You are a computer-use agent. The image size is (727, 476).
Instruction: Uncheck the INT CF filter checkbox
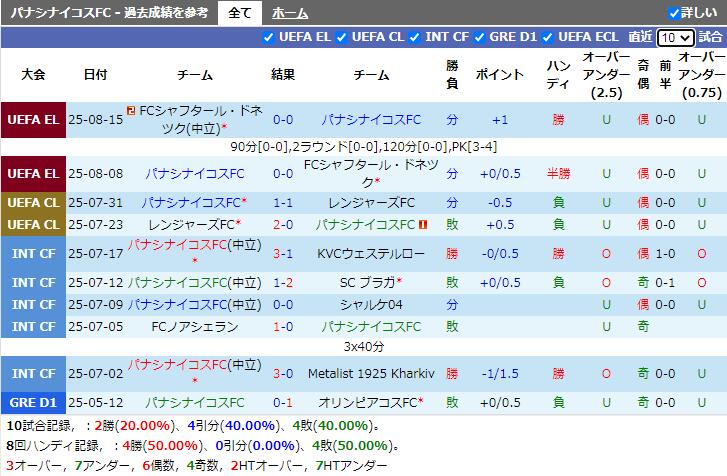point(415,37)
